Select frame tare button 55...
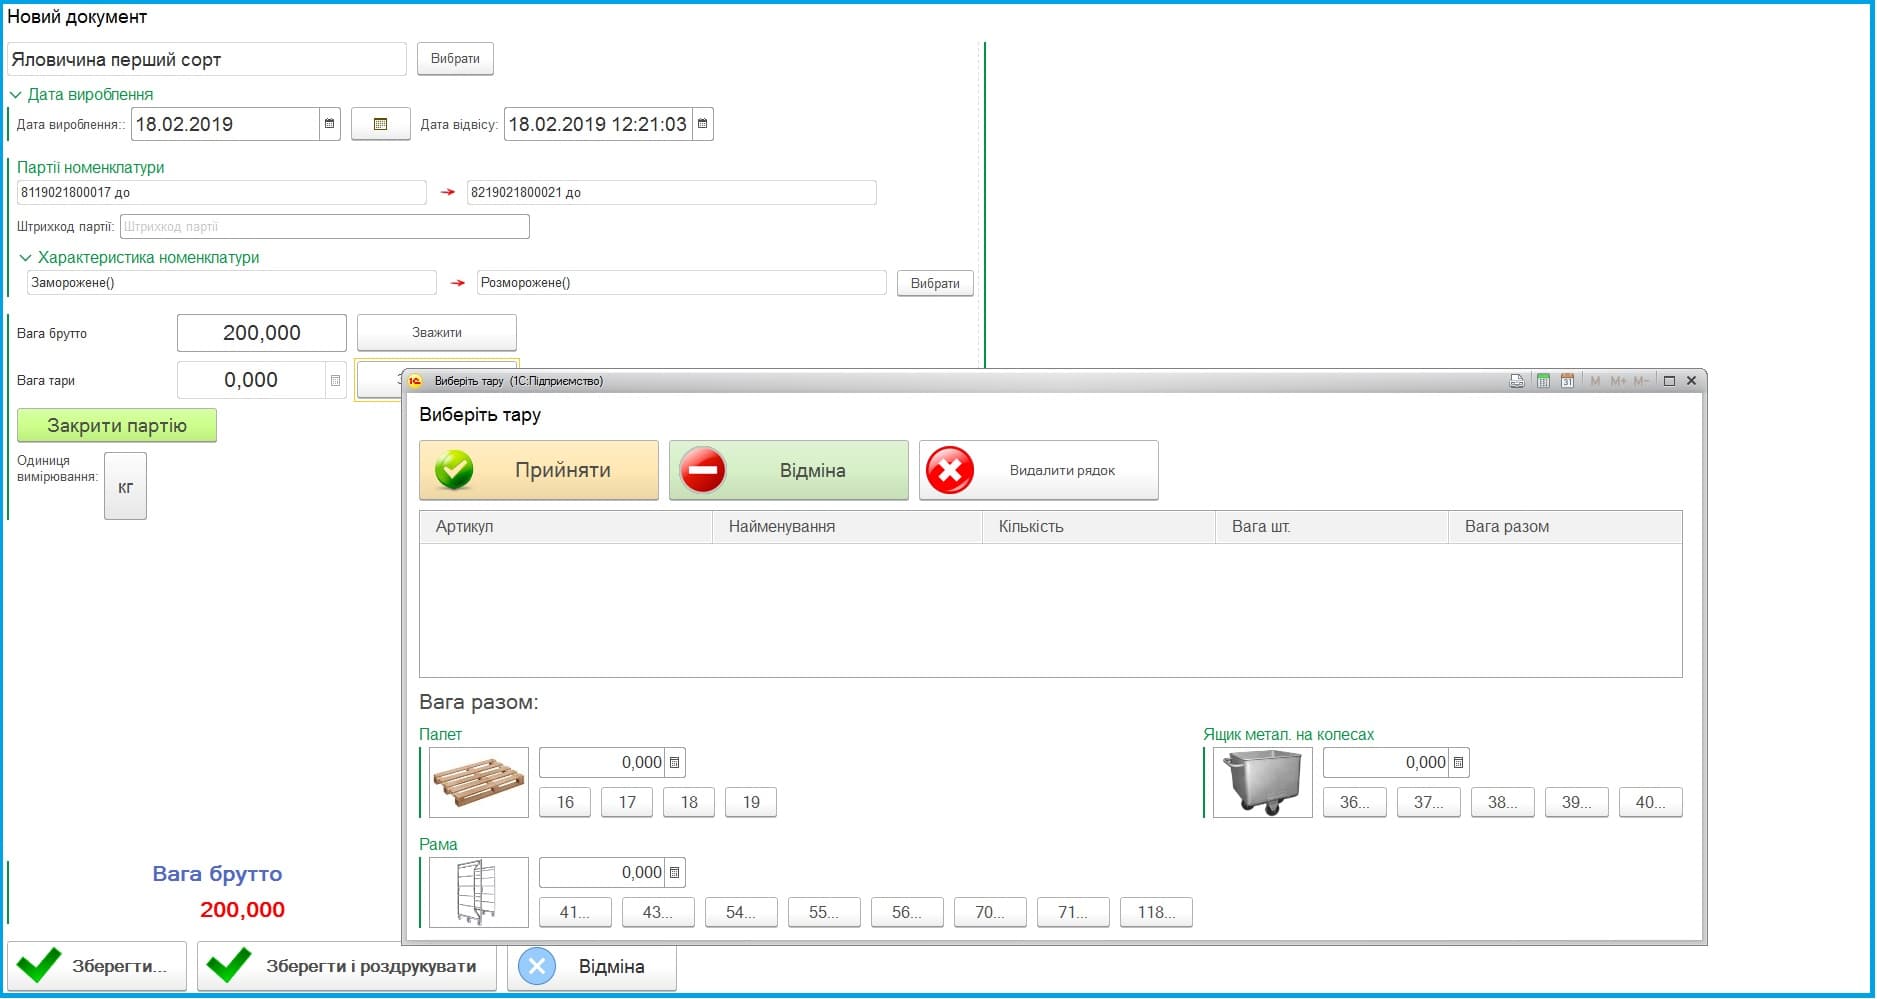This screenshot has width=1877, height=999. coord(824,912)
